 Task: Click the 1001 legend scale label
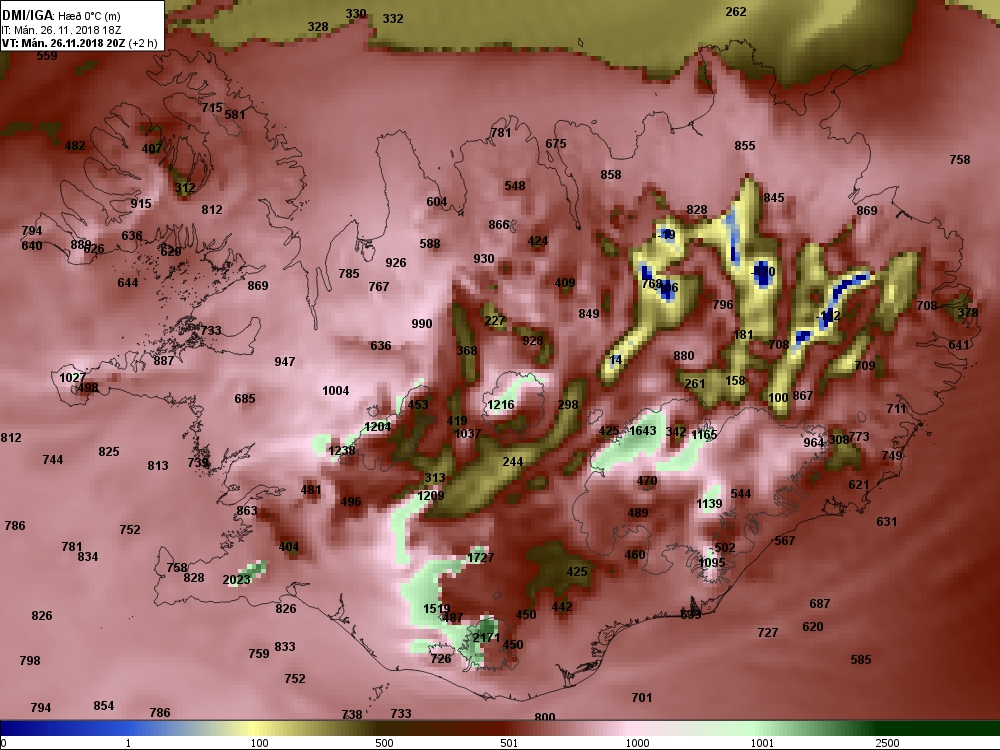tap(762, 743)
